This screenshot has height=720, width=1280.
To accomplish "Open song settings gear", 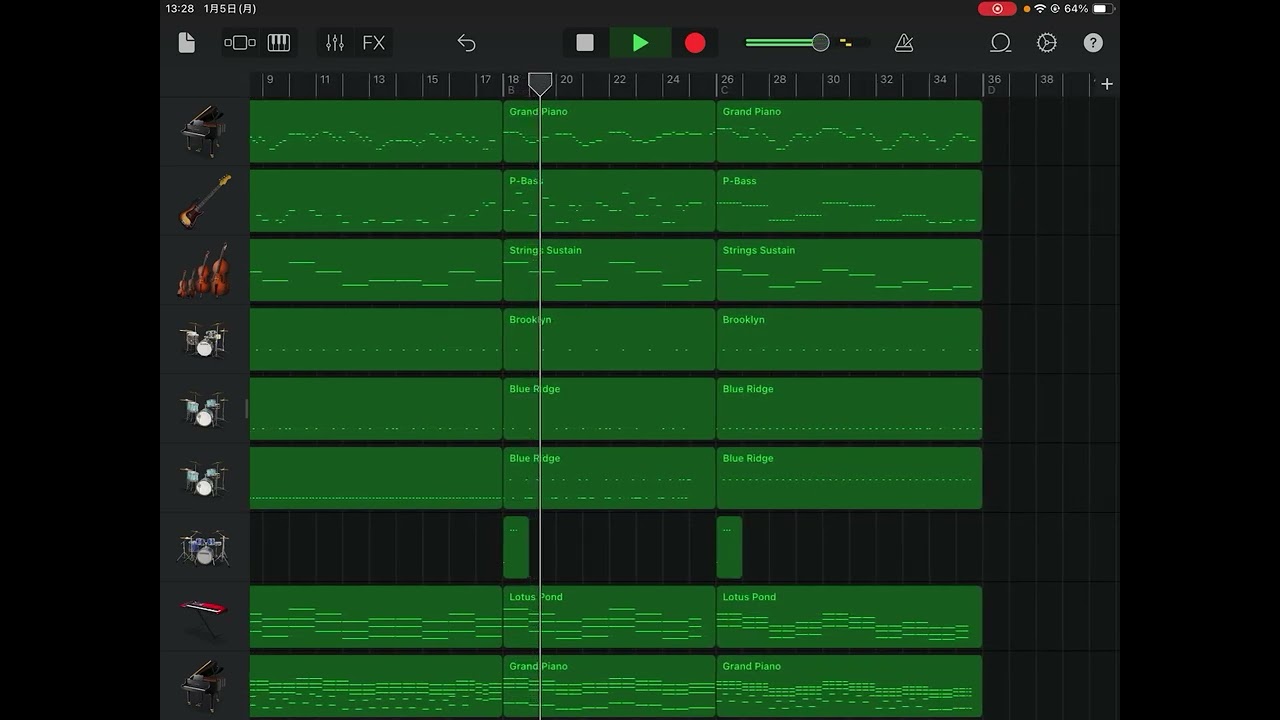I will tap(1047, 43).
